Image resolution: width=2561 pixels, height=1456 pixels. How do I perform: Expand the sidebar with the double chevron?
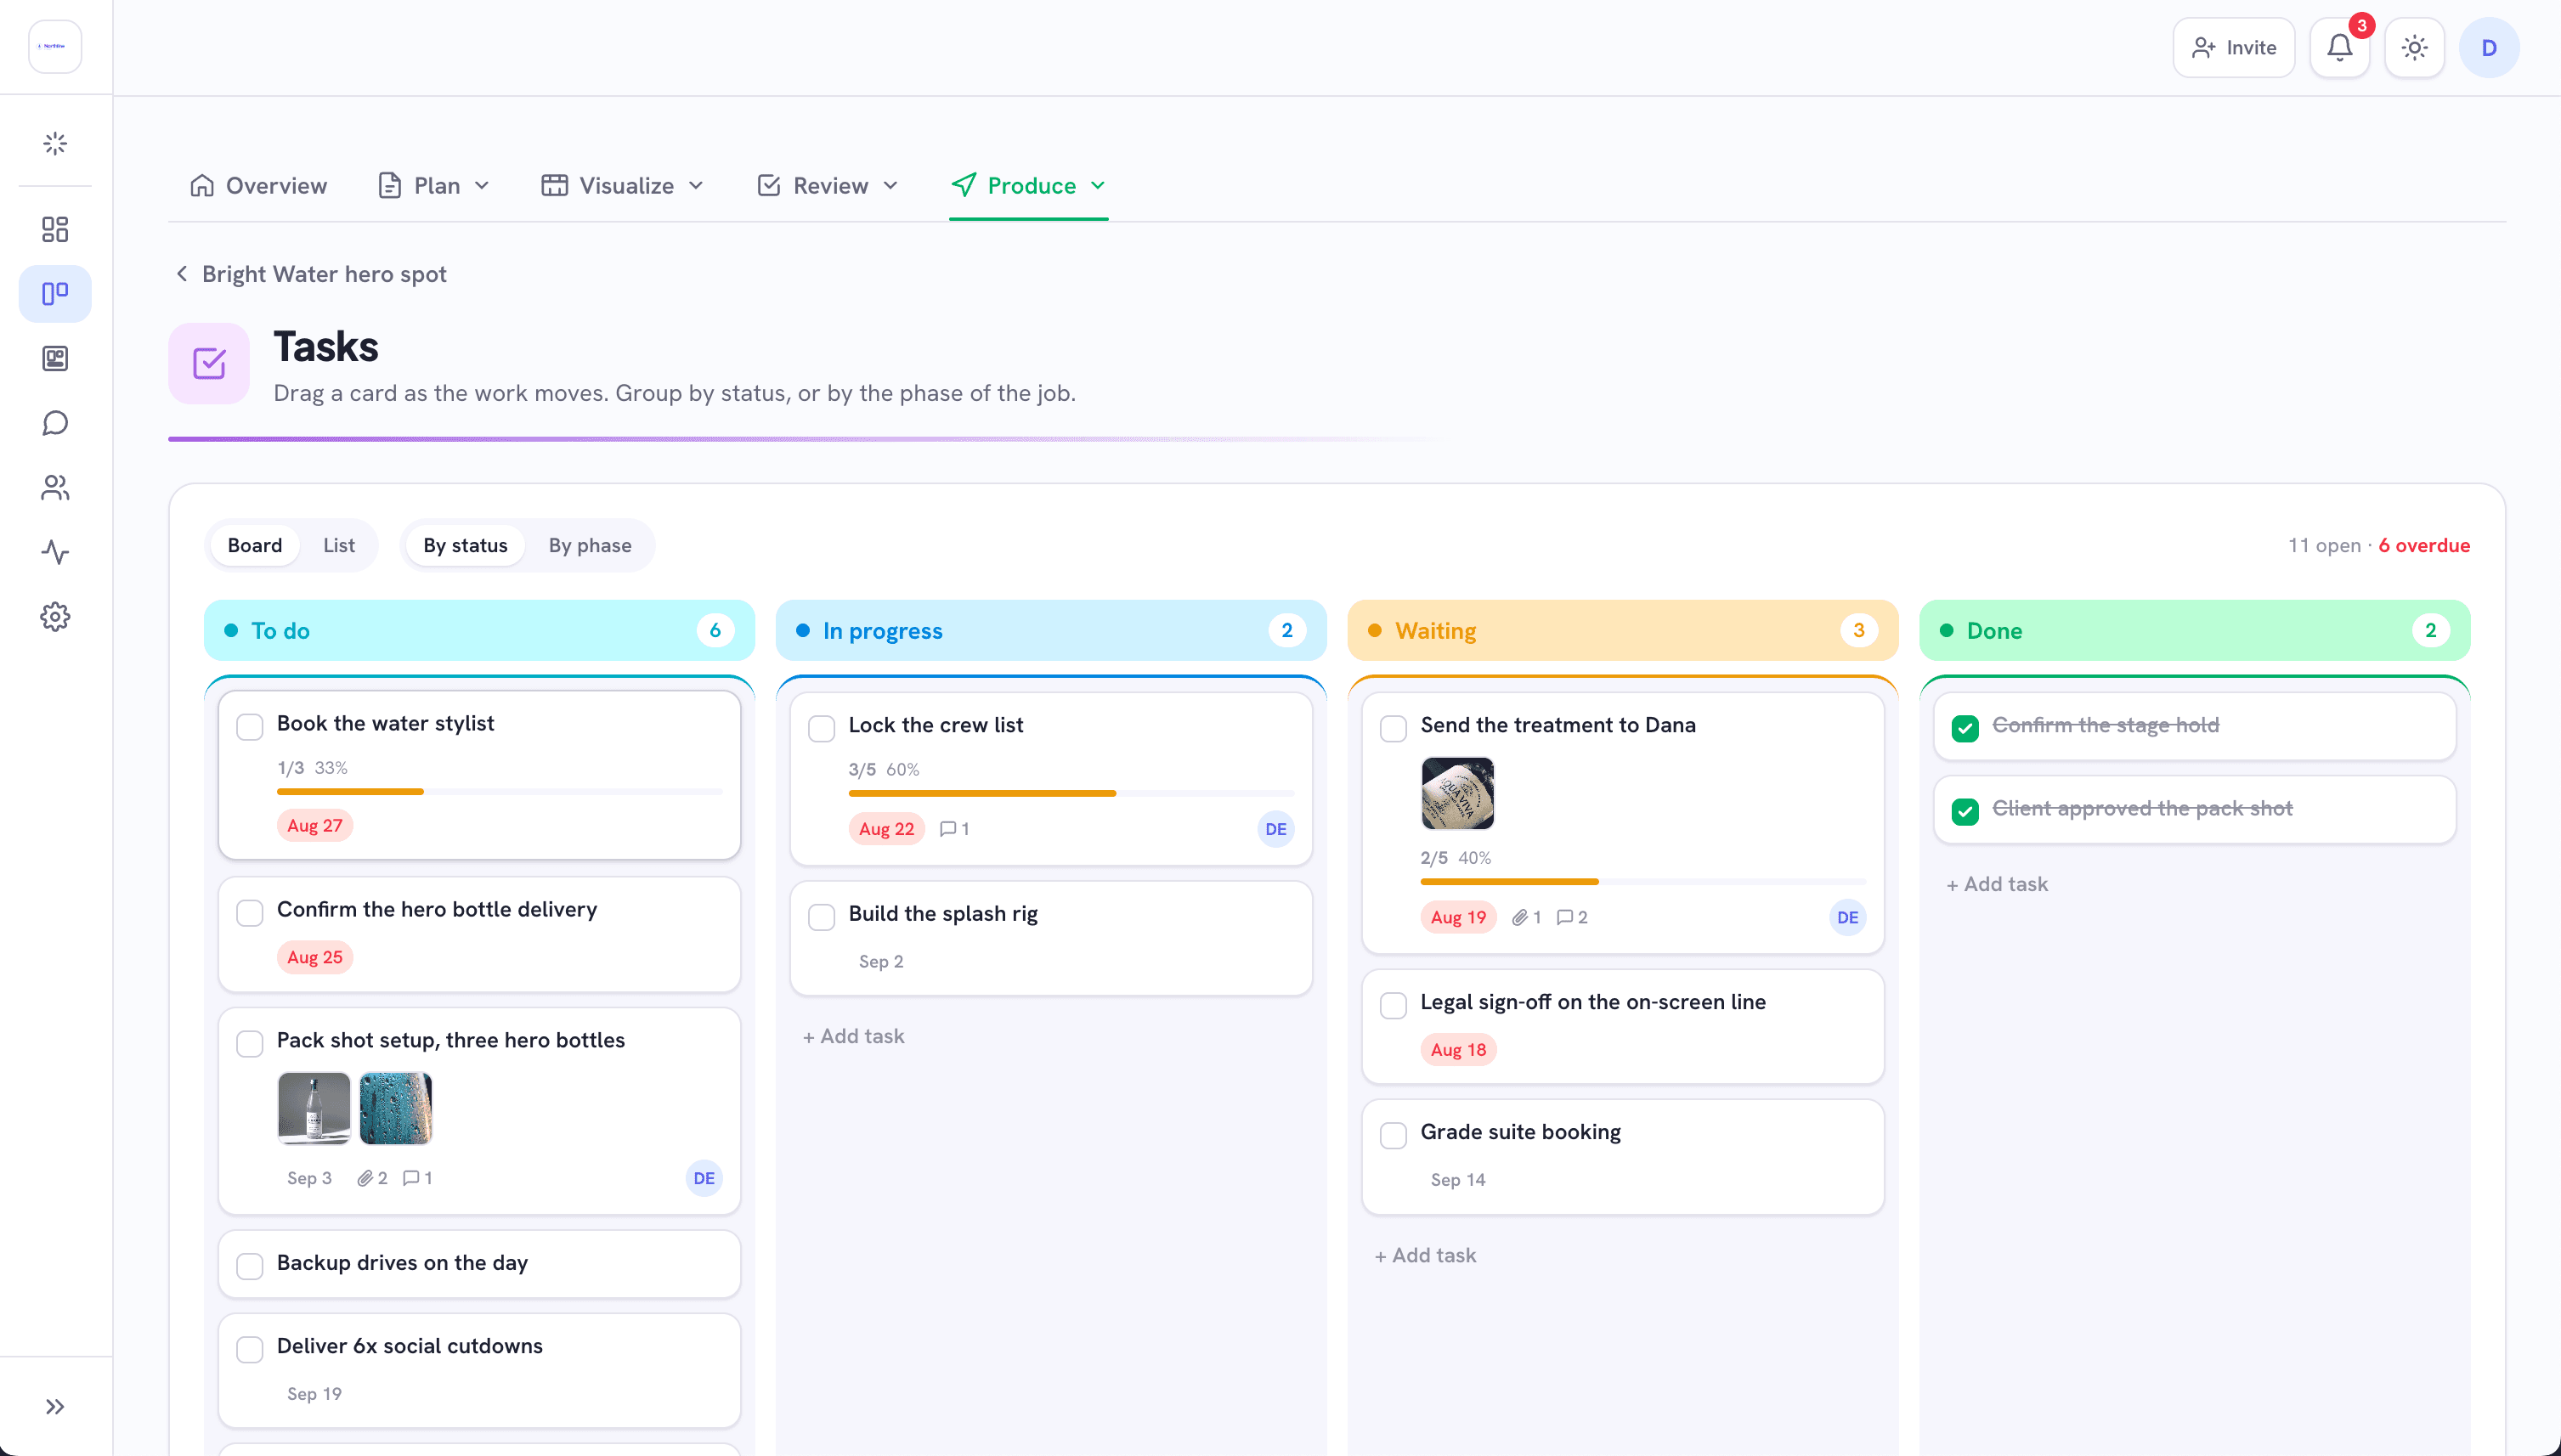pos(55,1407)
